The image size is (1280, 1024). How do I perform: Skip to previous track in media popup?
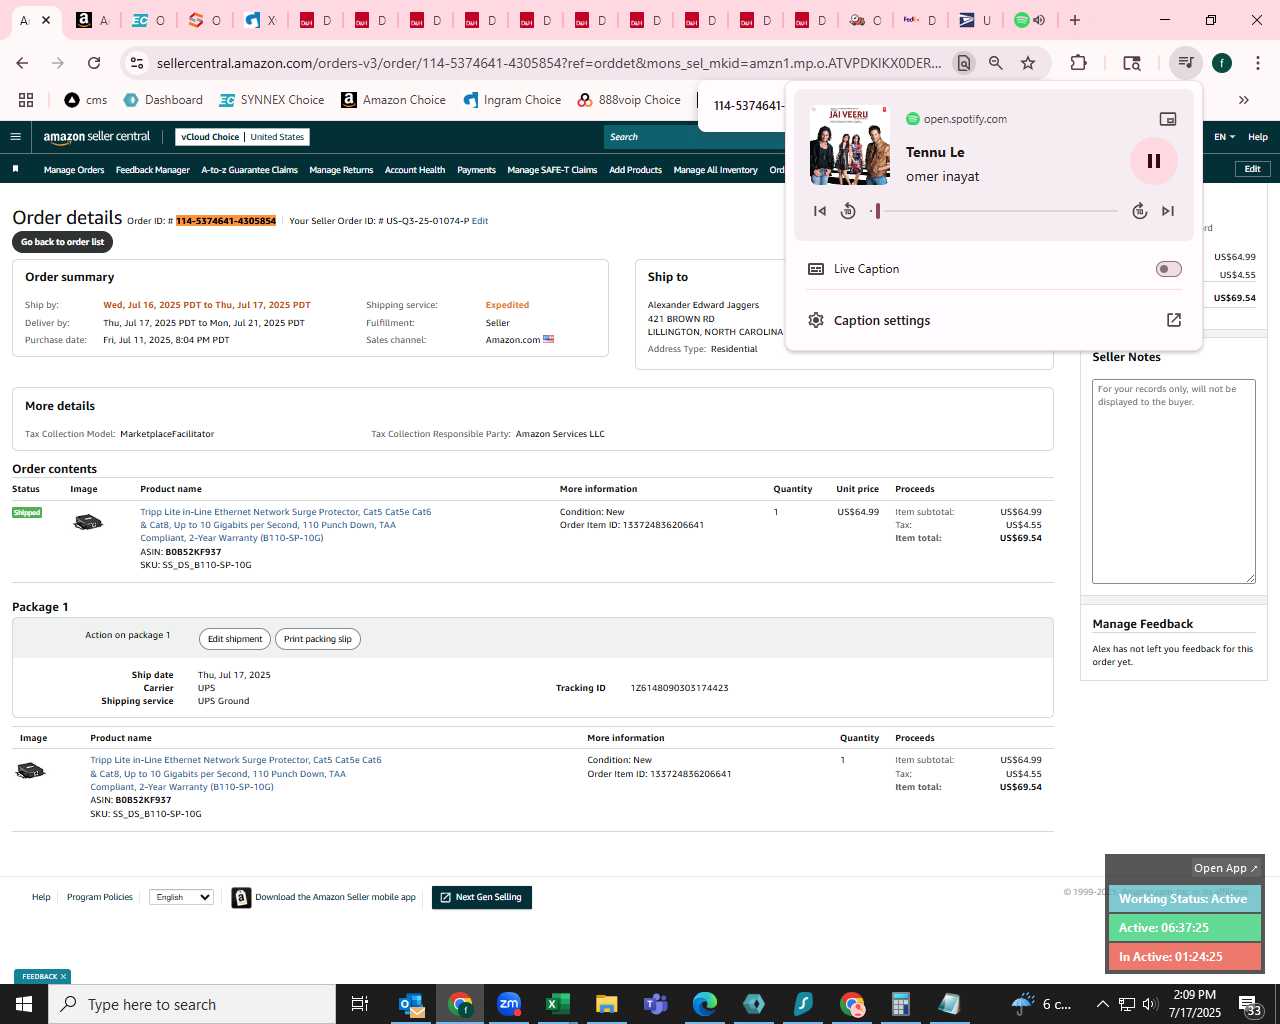(820, 211)
